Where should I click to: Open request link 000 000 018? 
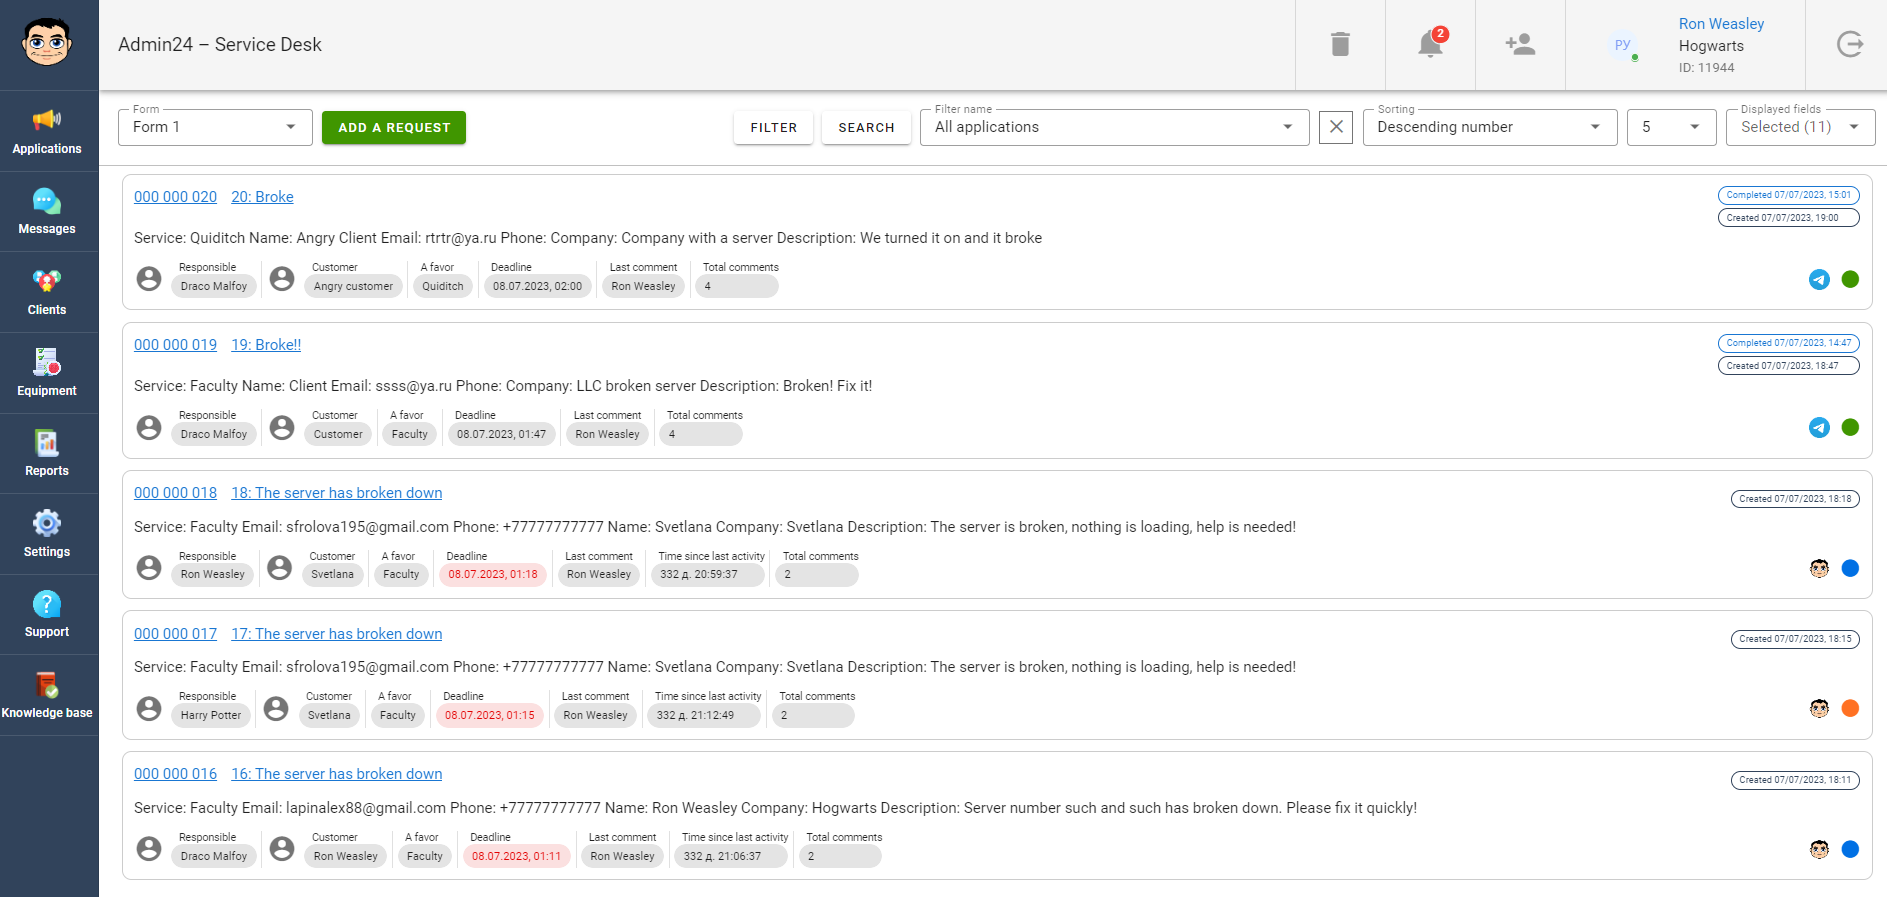point(175,493)
